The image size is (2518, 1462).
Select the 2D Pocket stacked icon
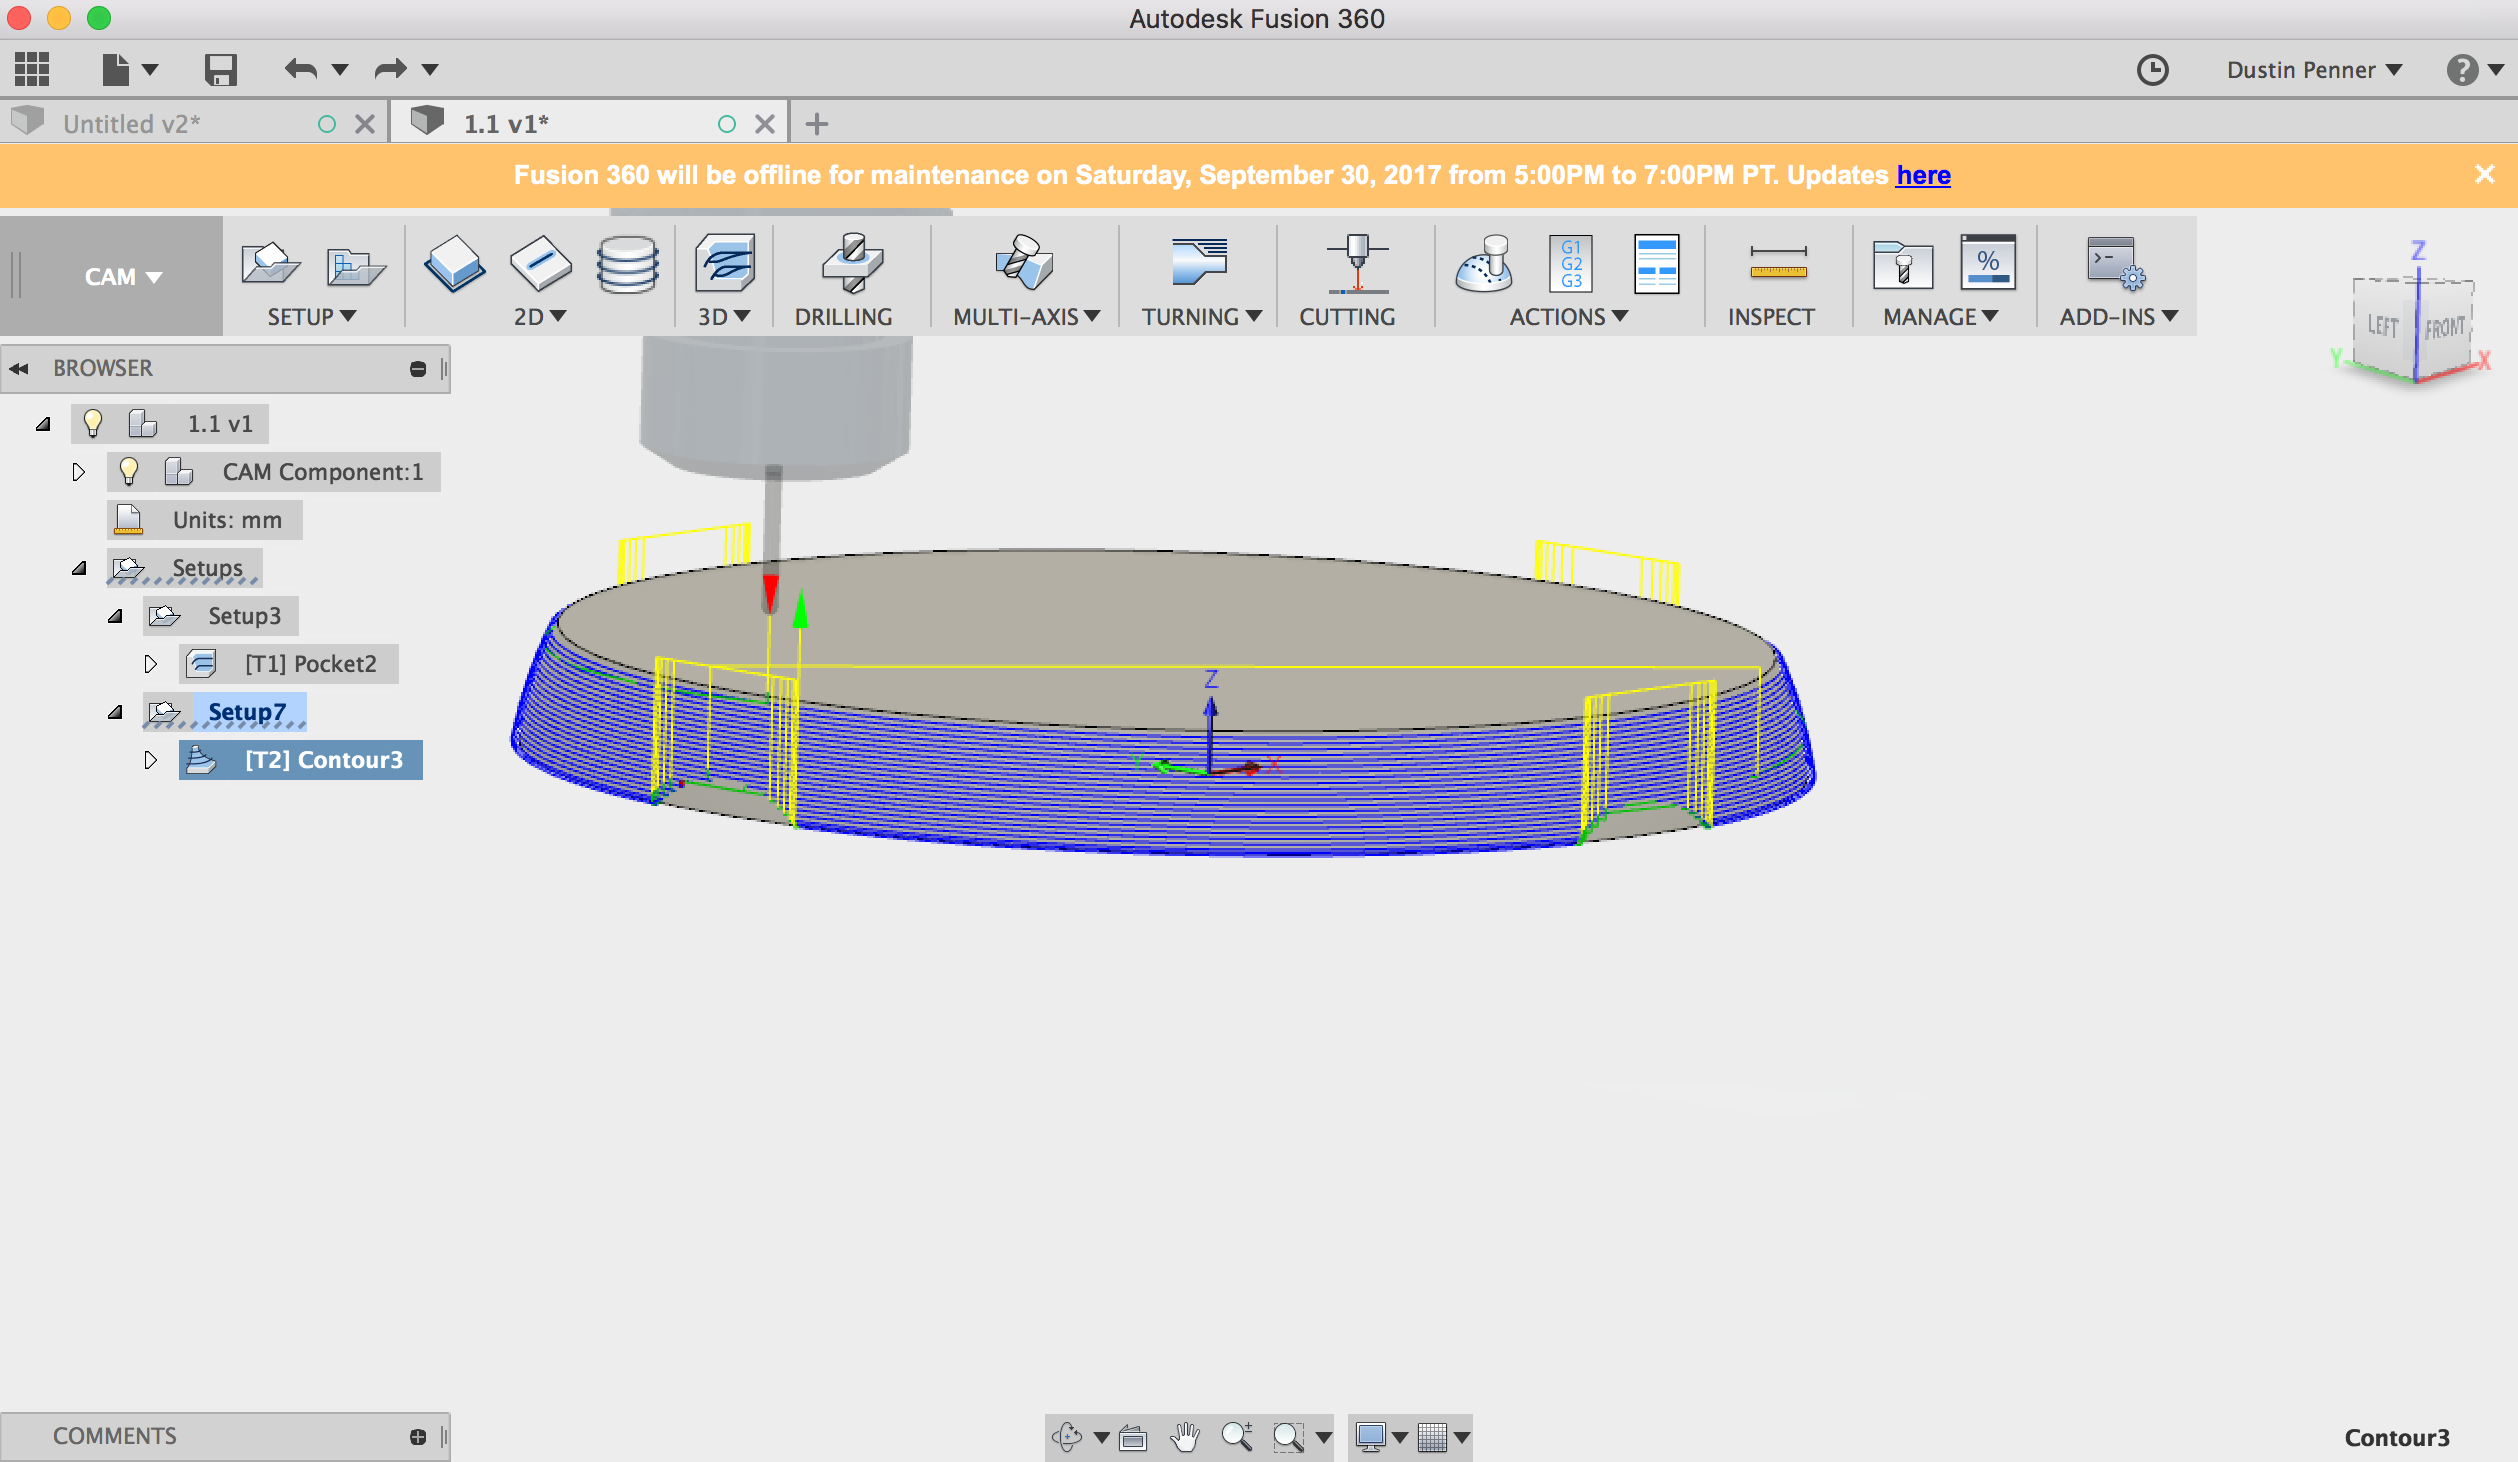627,264
